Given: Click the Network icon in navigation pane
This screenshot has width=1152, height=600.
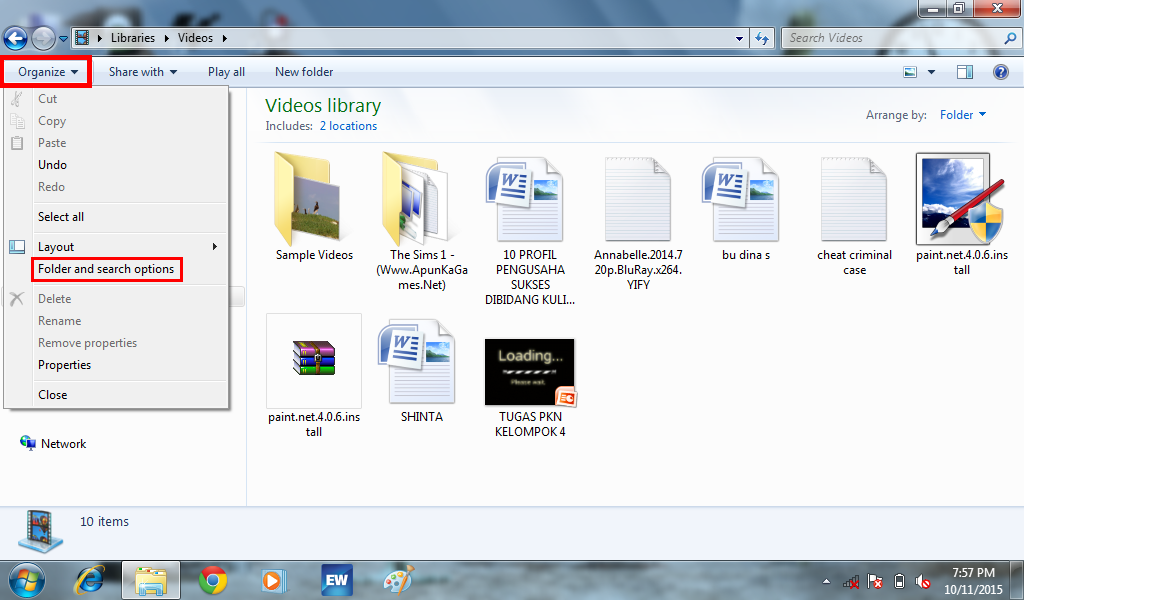Looking at the screenshot, I should [x=28, y=443].
